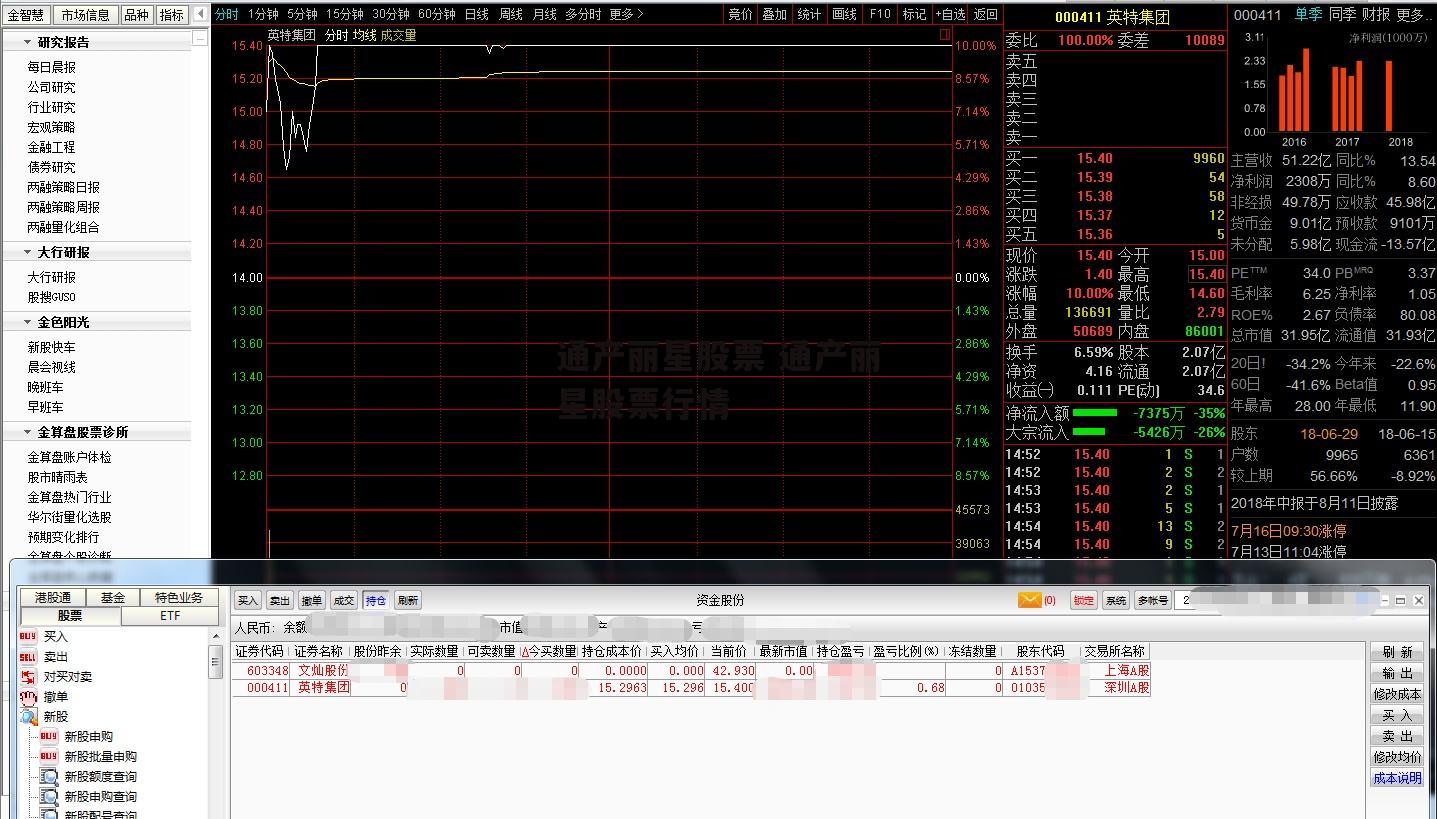
Task: Open the mail envelope icon showing (0)
Action: 1029,600
